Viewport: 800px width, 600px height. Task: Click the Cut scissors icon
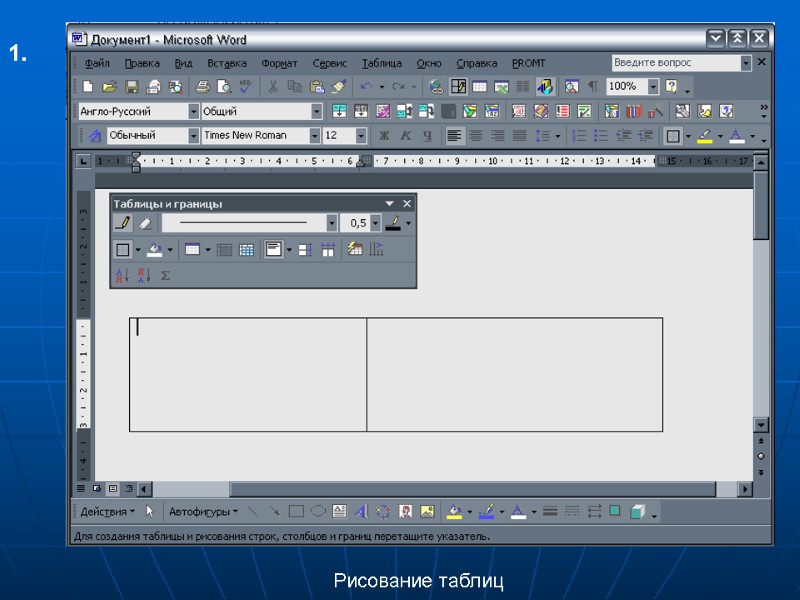[273, 87]
